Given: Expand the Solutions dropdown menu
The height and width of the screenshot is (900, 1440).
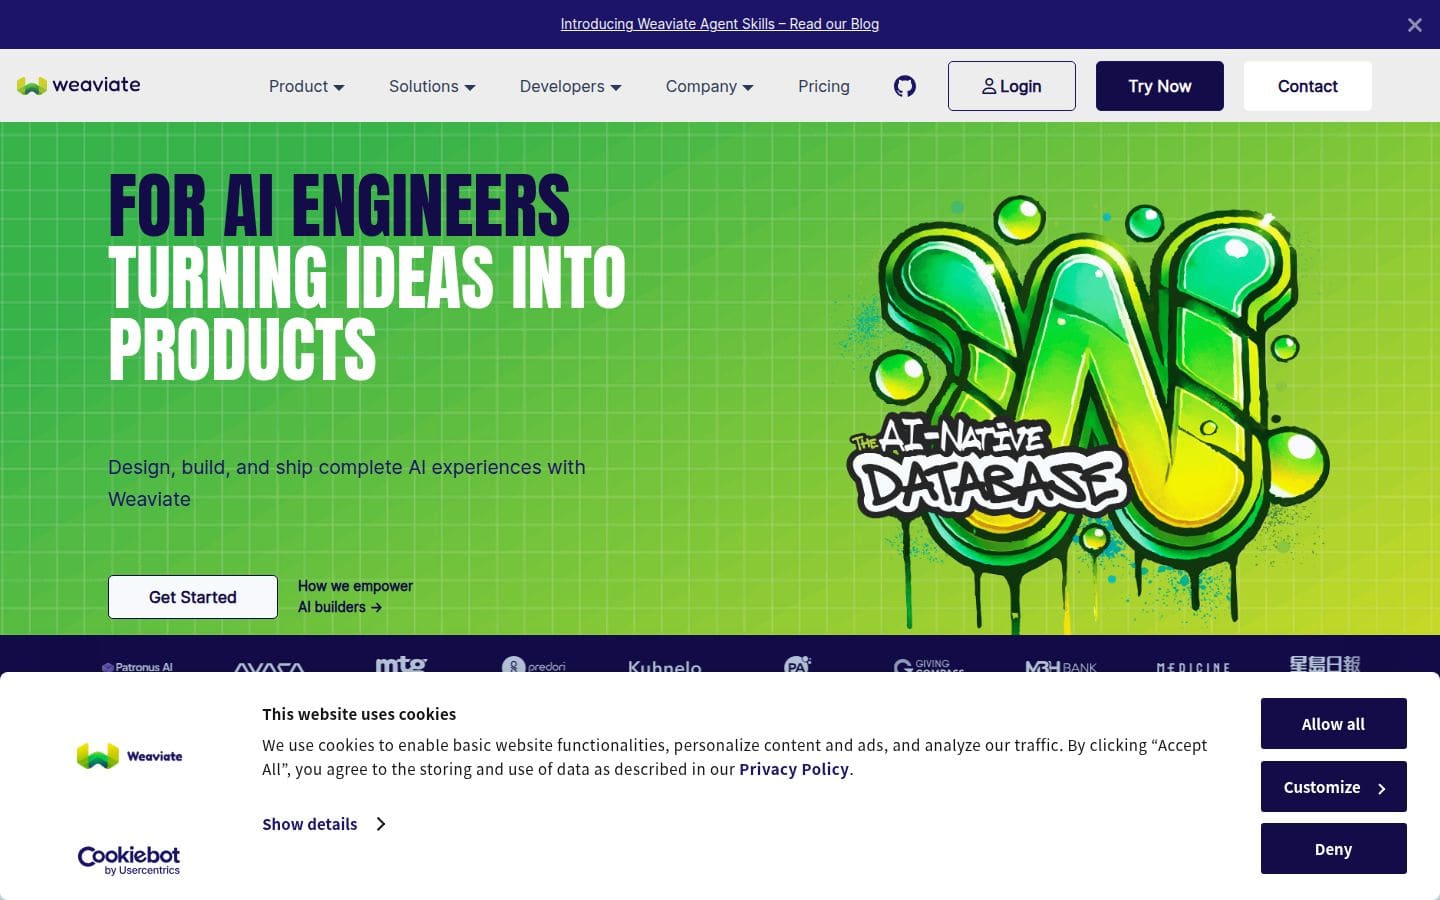Looking at the screenshot, I should click(432, 86).
